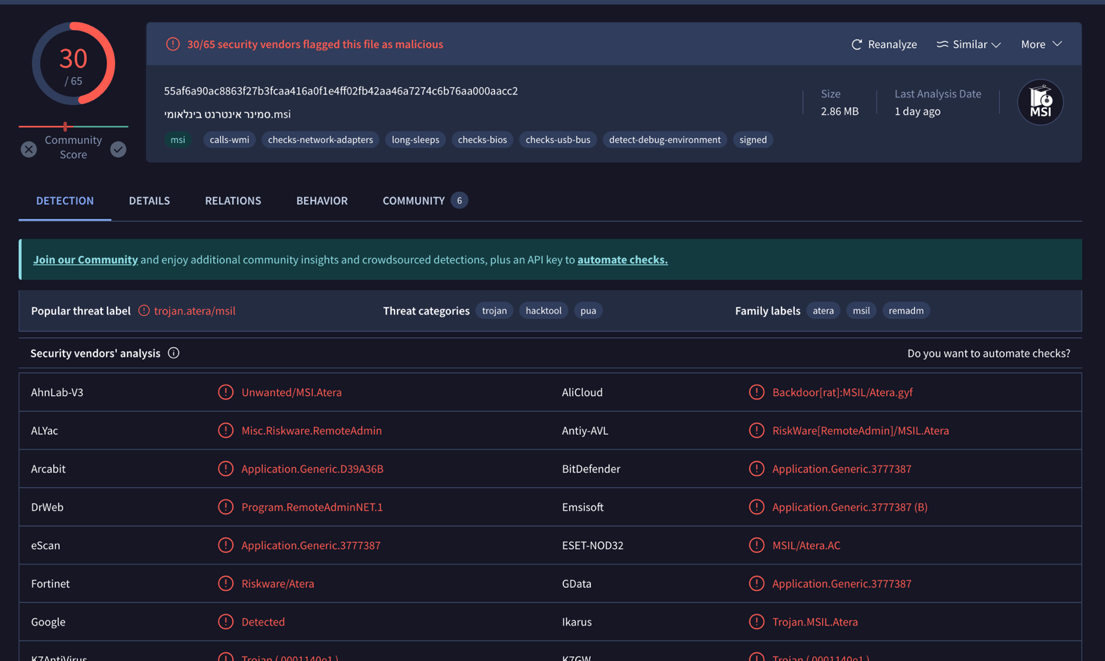Click the 30/65 detection score circle

[73, 64]
